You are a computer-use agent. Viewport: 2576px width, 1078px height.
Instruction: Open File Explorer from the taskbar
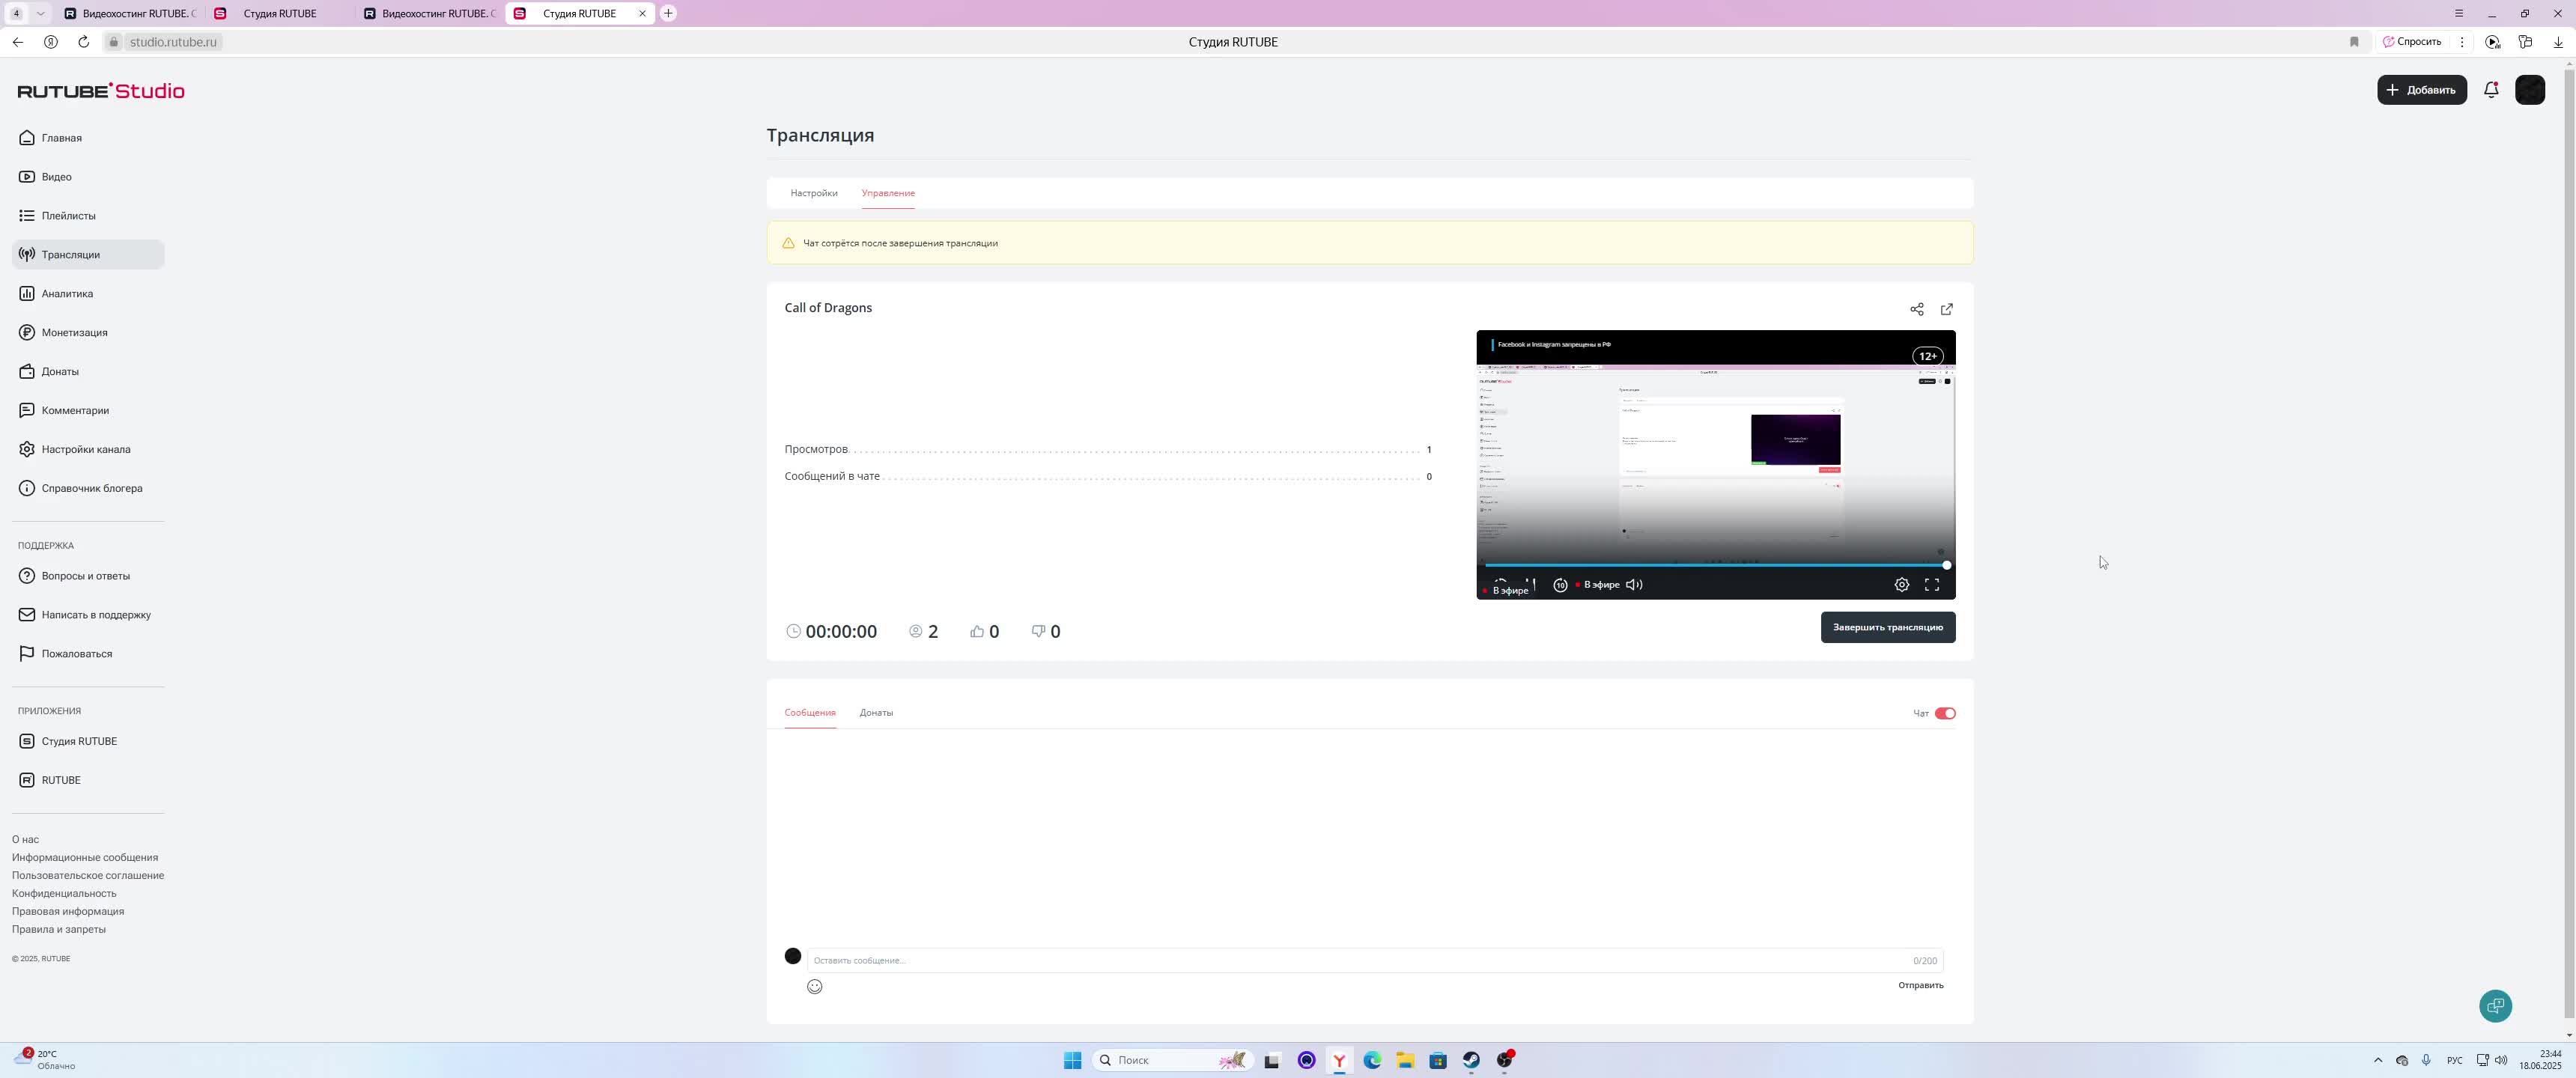[1405, 1061]
